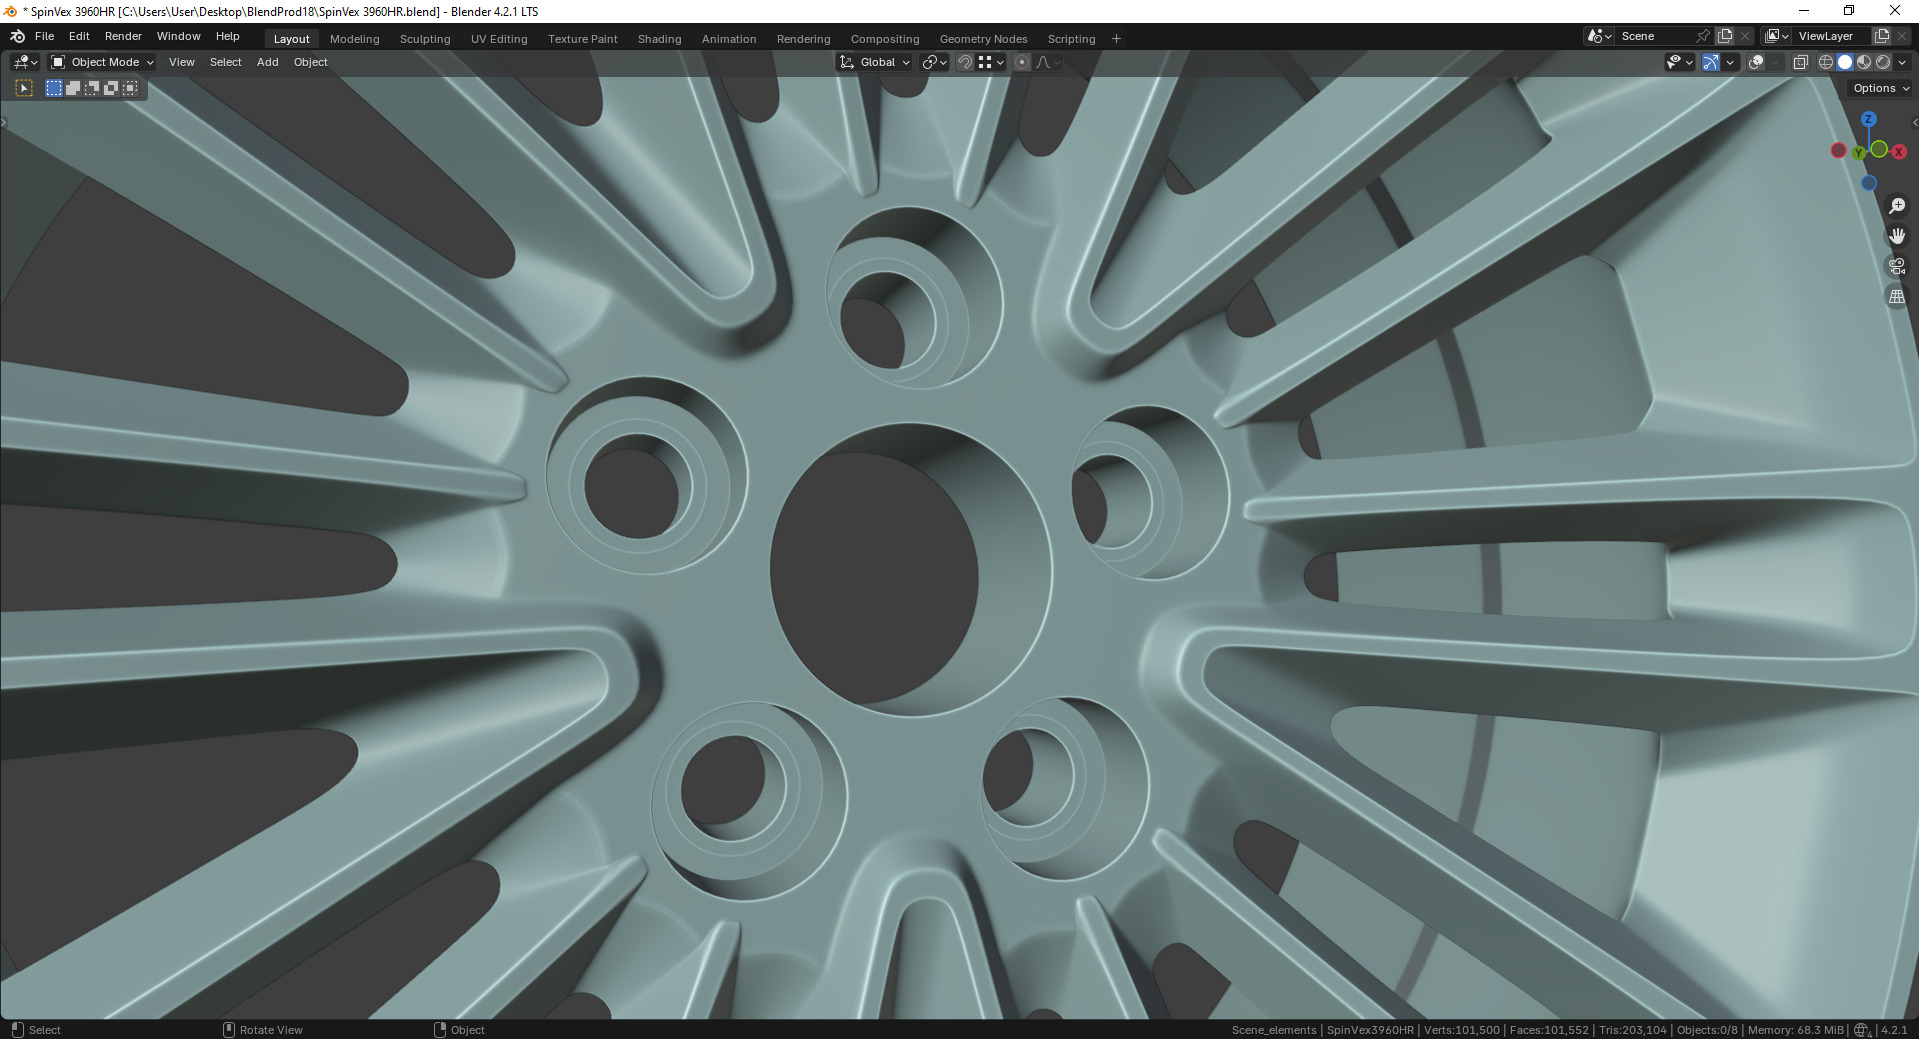The width and height of the screenshot is (1919, 1039).
Task: Click the blue Z axis gizmo handle
Action: (1868, 119)
